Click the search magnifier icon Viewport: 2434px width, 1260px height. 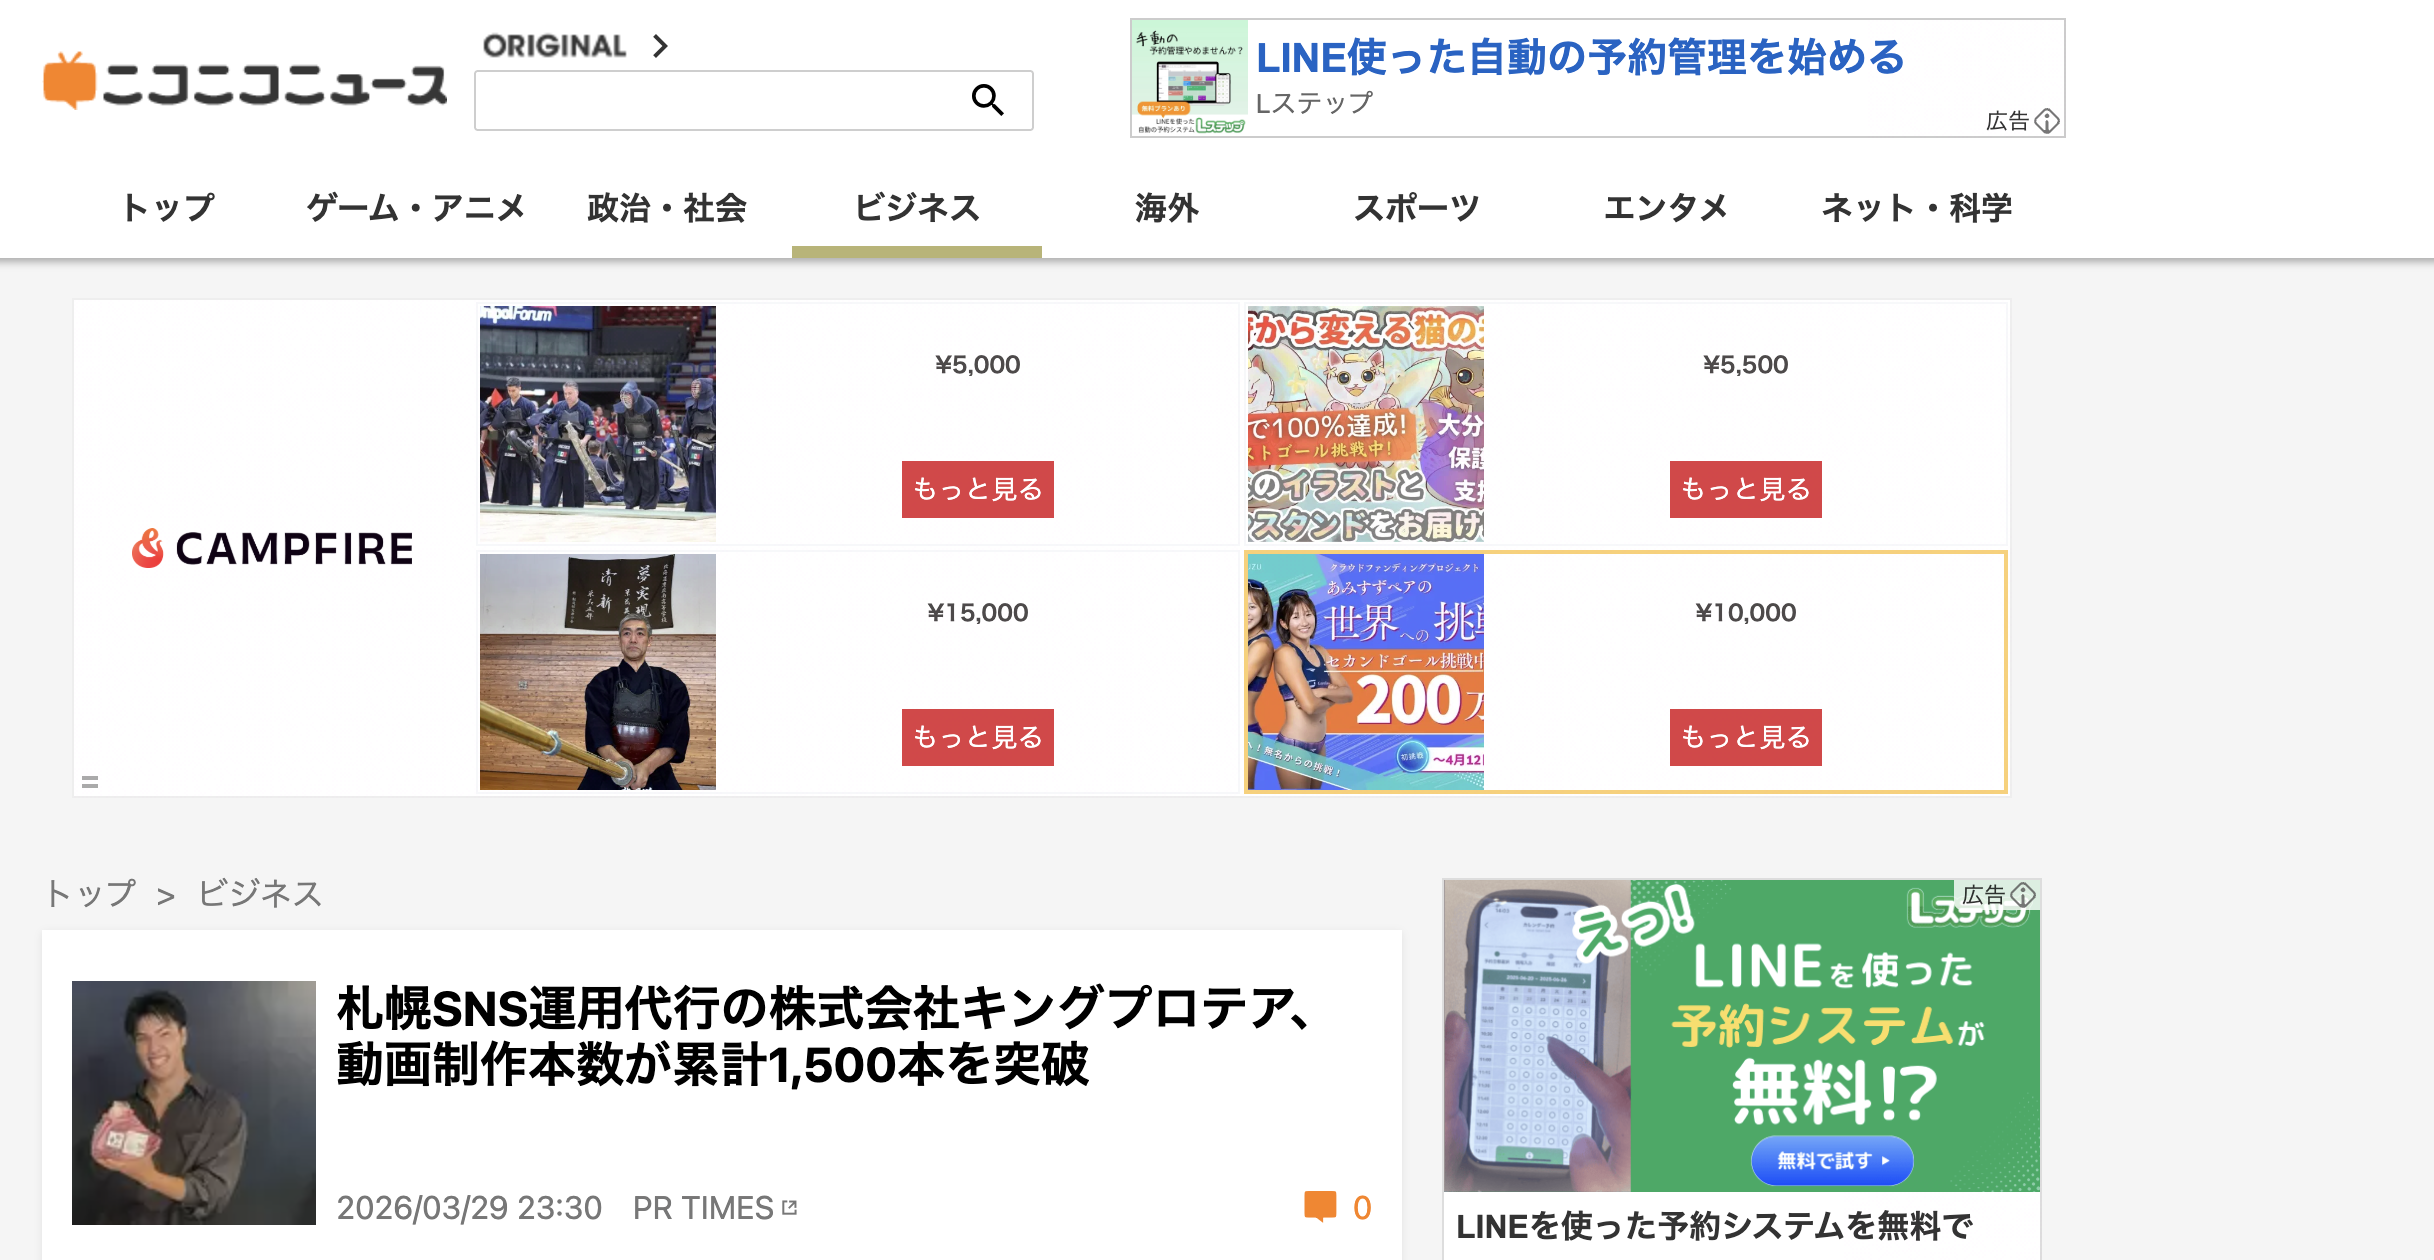987,100
